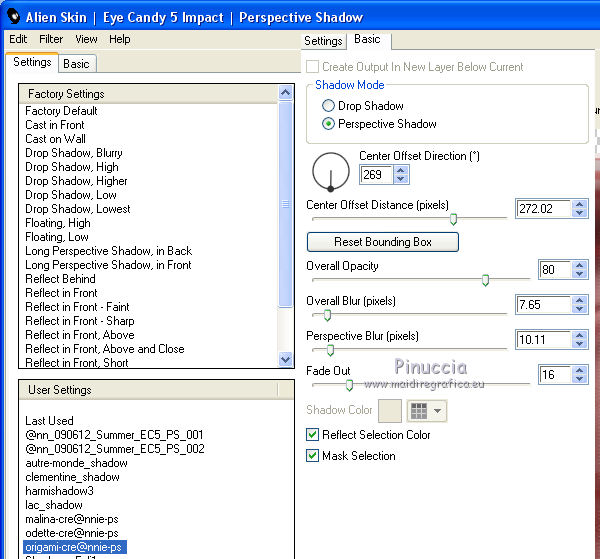The width and height of the screenshot is (600, 559).
Task: Select Reflect in Front, Above and Close
Action: click(105, 349)
